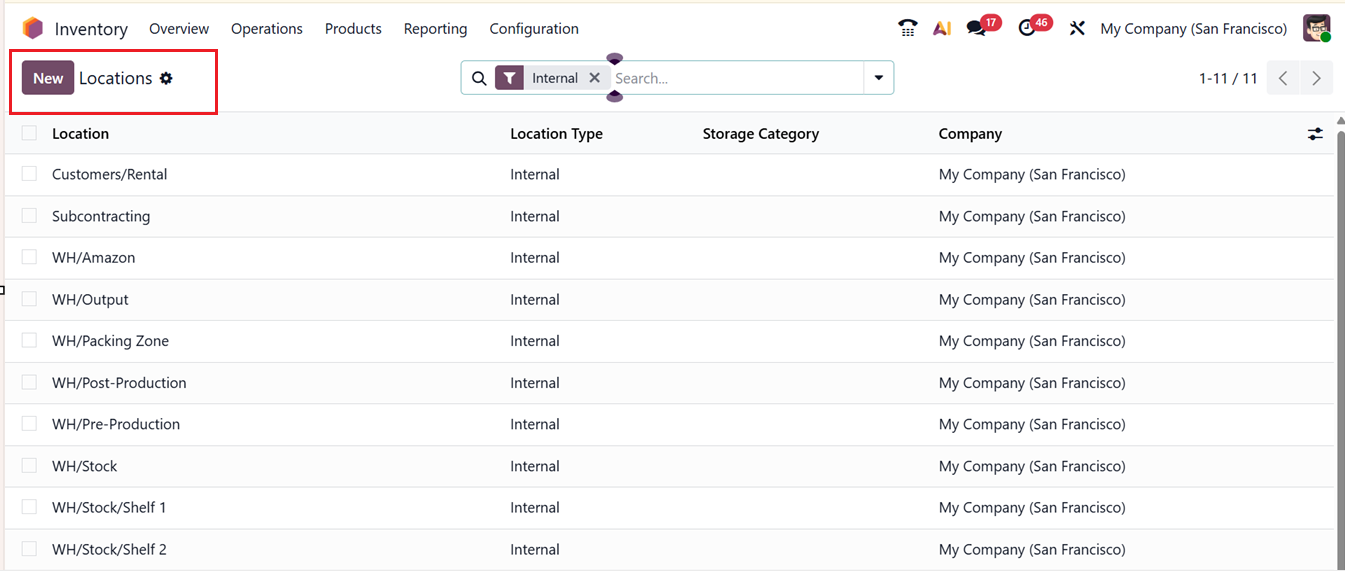Screen dimensions: 1345x571
Task: Click the Inventory app logo icon
Action: [33, 28]
